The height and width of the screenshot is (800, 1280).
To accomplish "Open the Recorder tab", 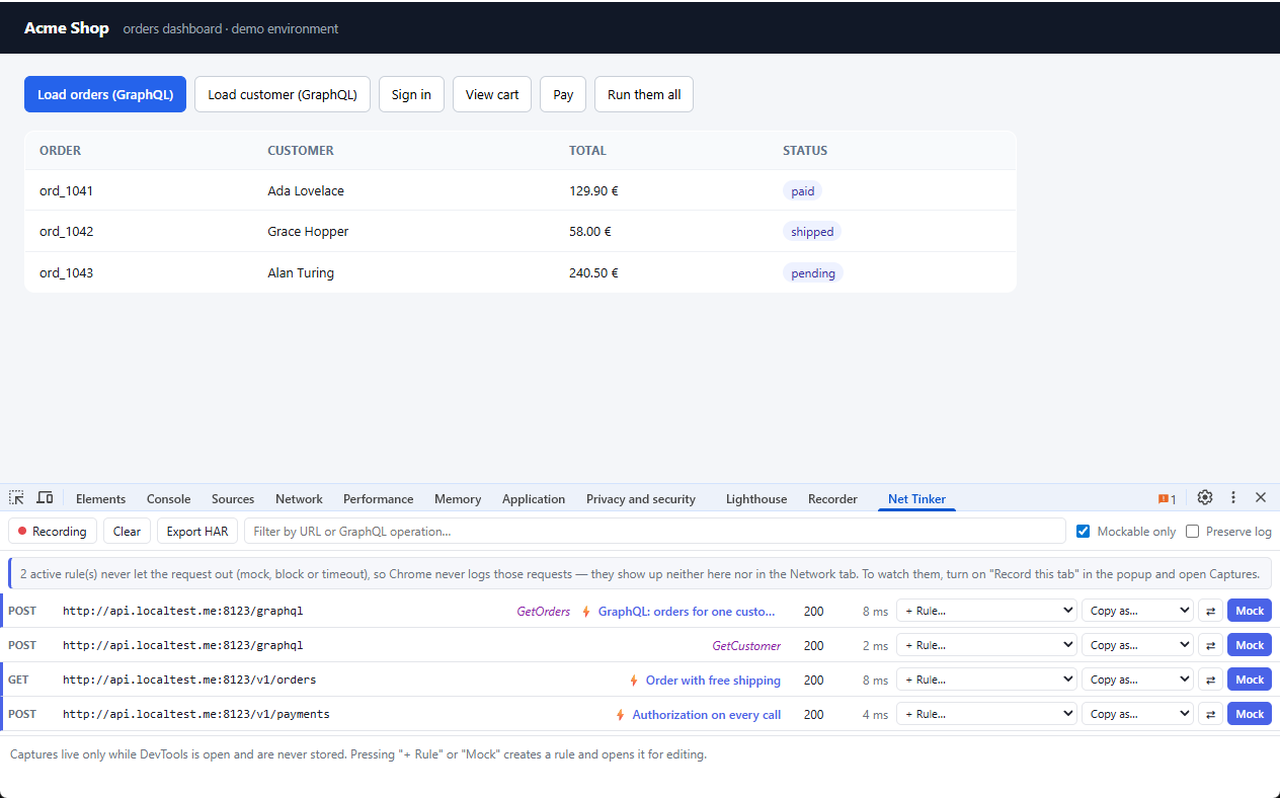I will pyautogui.click(x=833, y=499).
